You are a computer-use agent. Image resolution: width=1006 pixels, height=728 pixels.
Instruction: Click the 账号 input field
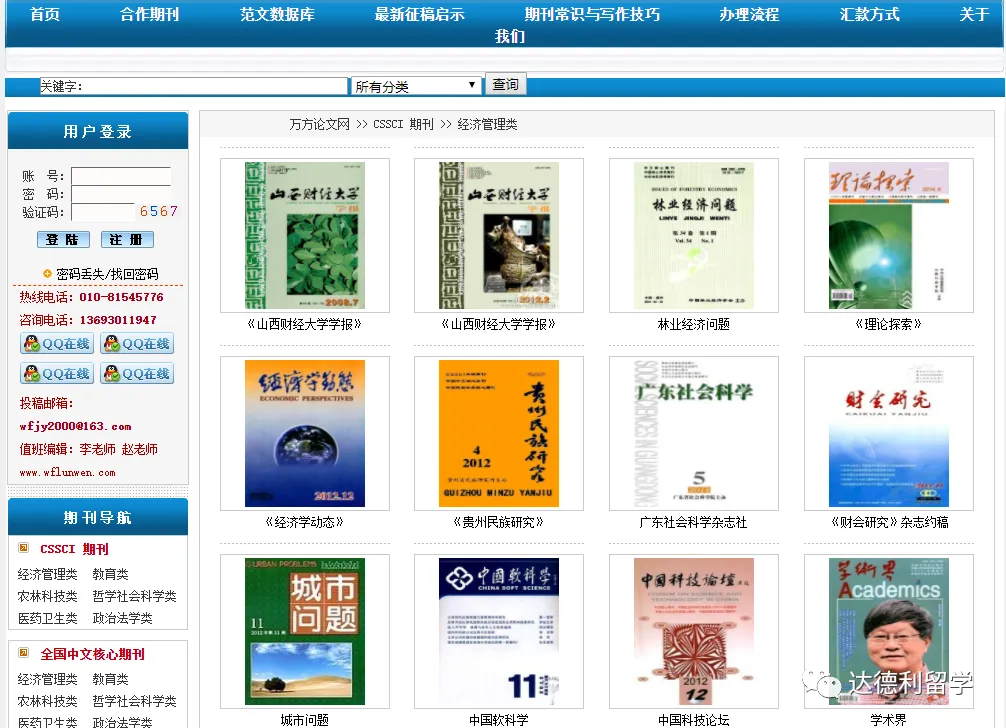coord(121,176)
